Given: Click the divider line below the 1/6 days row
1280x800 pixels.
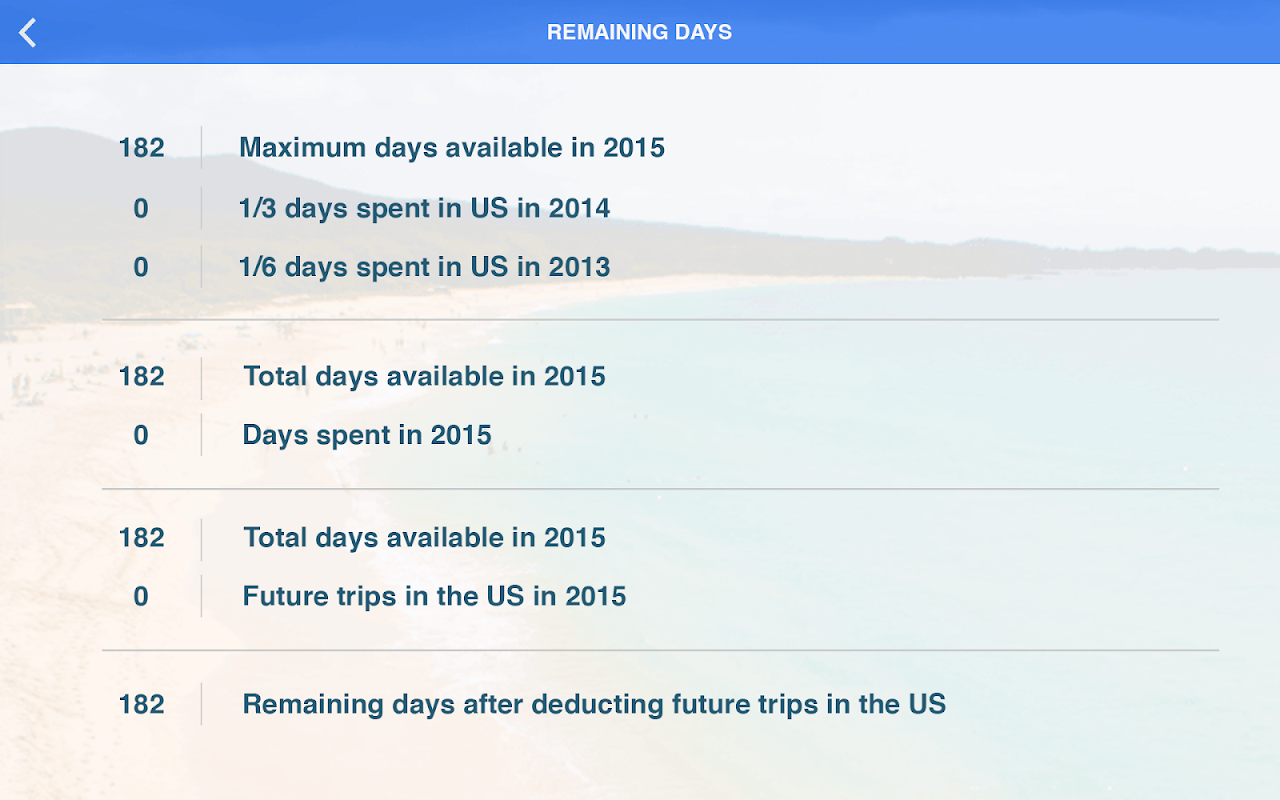Looking at the screenshot, I should tap(660, 320).
